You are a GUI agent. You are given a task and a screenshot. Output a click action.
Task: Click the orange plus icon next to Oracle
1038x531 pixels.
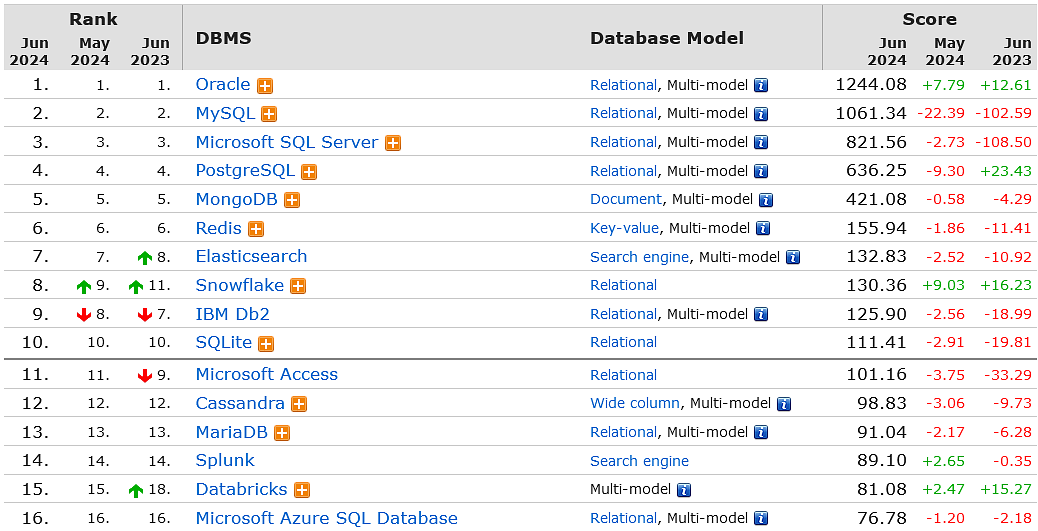(265, 86)
